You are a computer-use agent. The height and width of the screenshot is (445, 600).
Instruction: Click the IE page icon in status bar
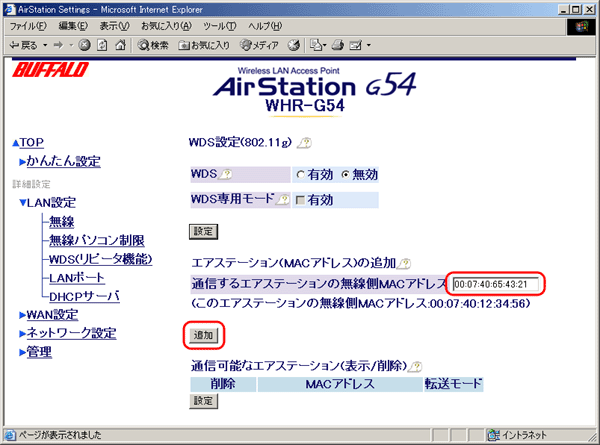10,435
